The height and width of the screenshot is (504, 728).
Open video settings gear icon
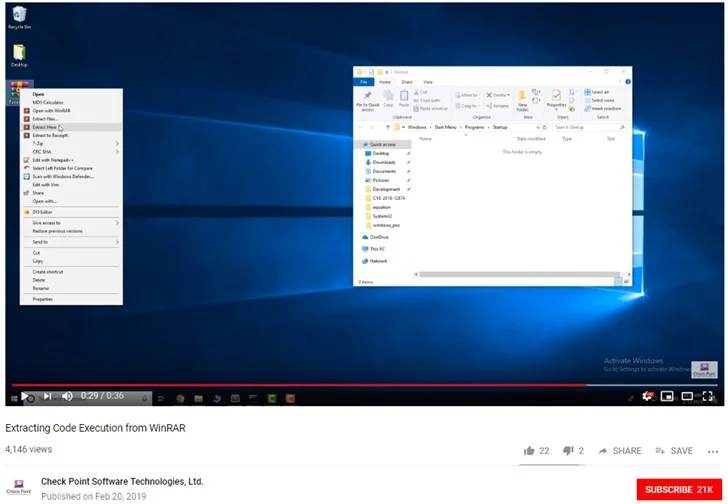(647, 396)
